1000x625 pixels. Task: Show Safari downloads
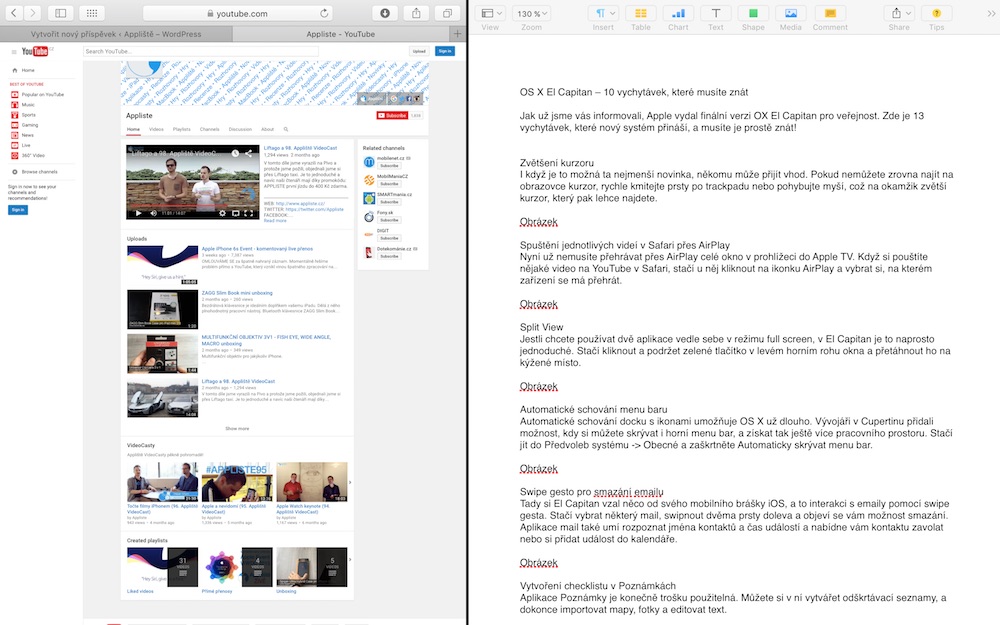click(385, 13)
